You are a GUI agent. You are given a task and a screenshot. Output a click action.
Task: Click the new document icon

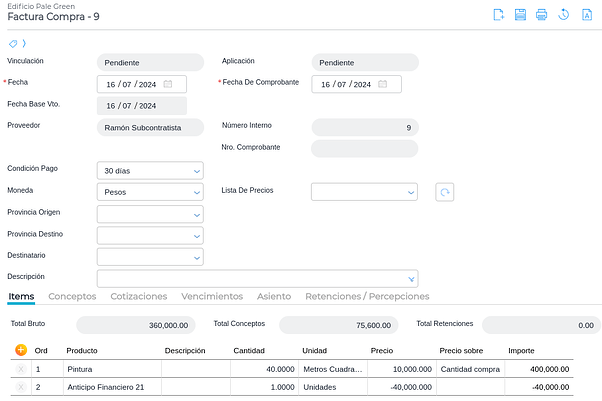pyautogui.click(x=499, y=15)
